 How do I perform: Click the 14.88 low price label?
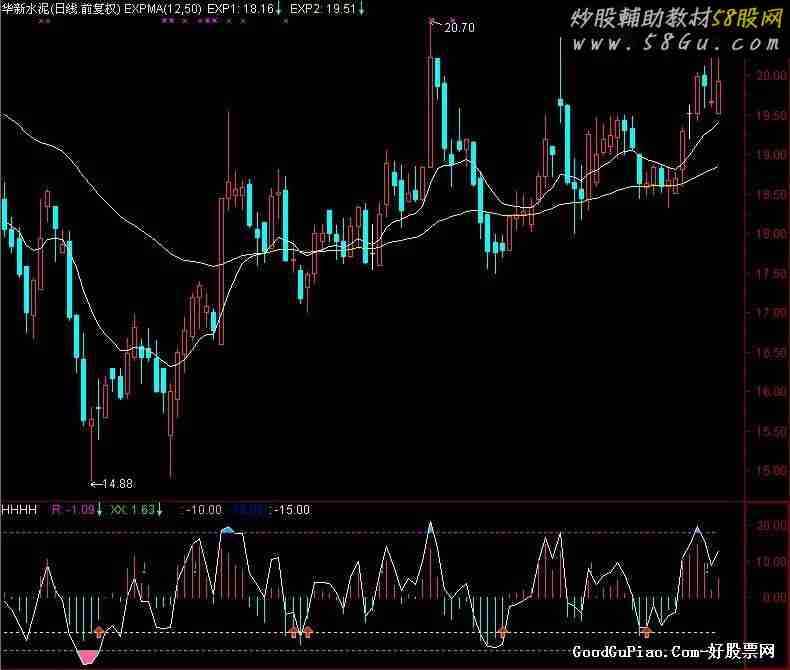click(115, 484)
